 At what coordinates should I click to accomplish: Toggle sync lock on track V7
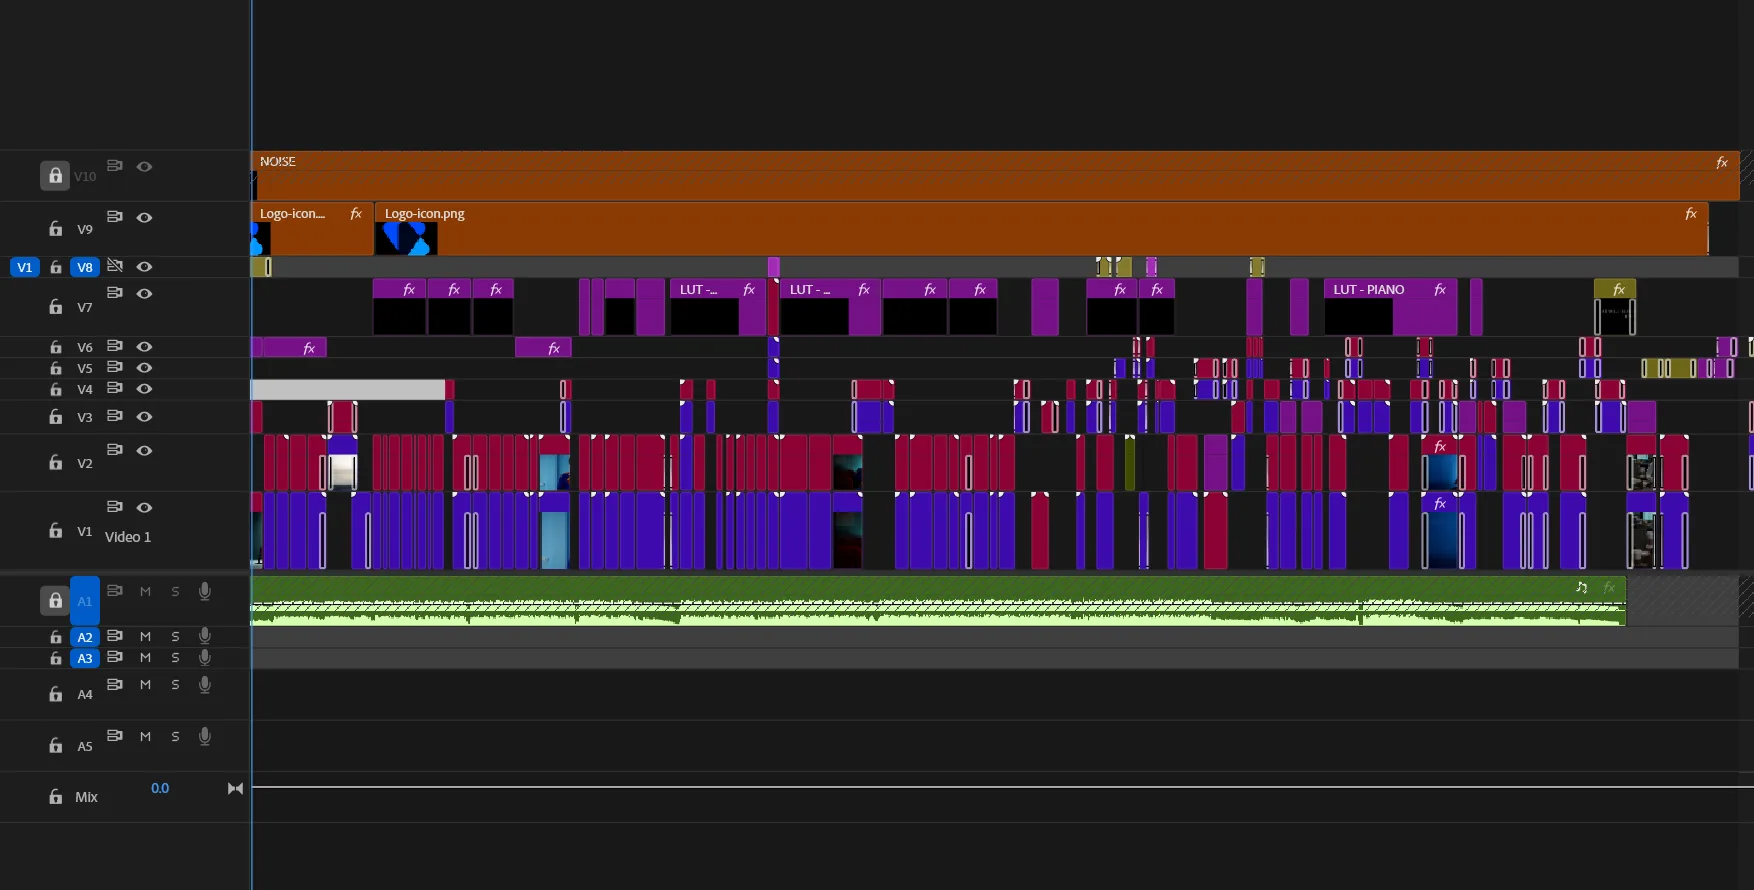pyautogui.click(x=115, y=293)
